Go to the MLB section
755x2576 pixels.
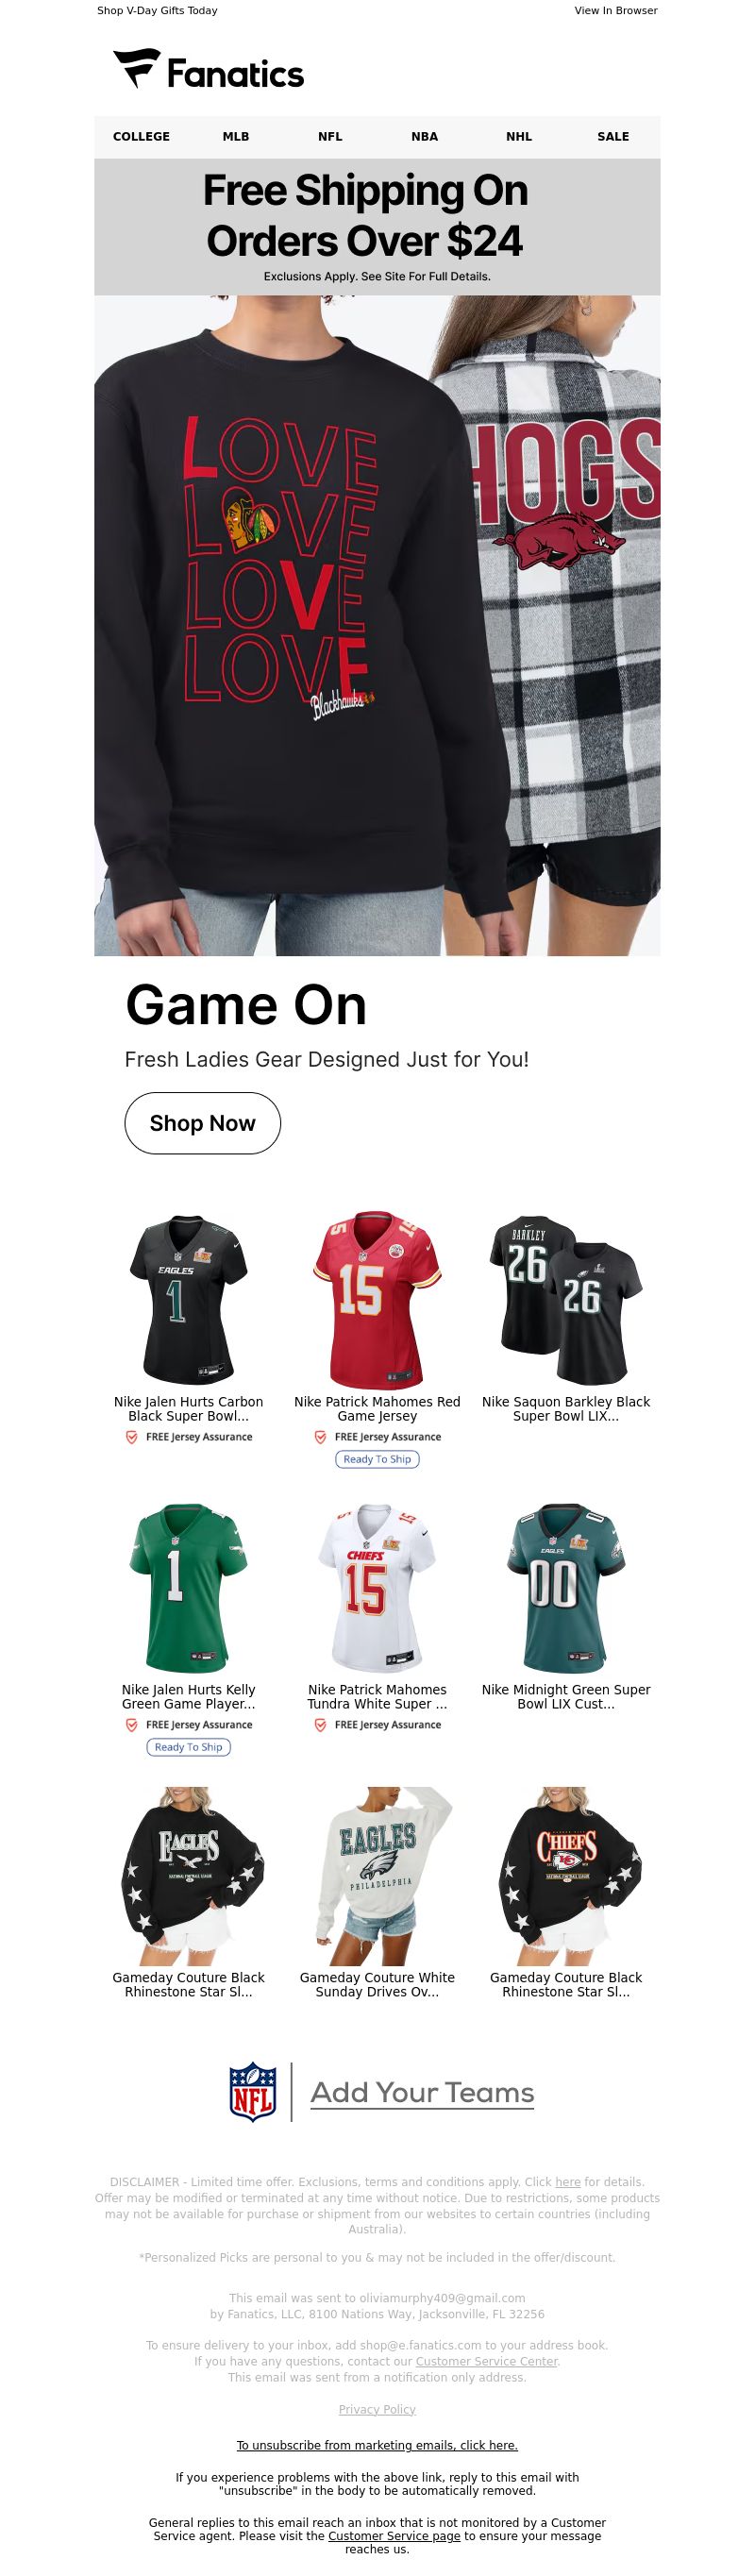click(236, 137)
